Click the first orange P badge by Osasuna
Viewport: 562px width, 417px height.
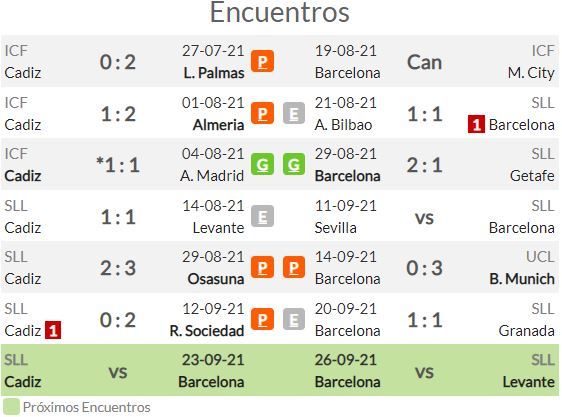click(262, 267)
